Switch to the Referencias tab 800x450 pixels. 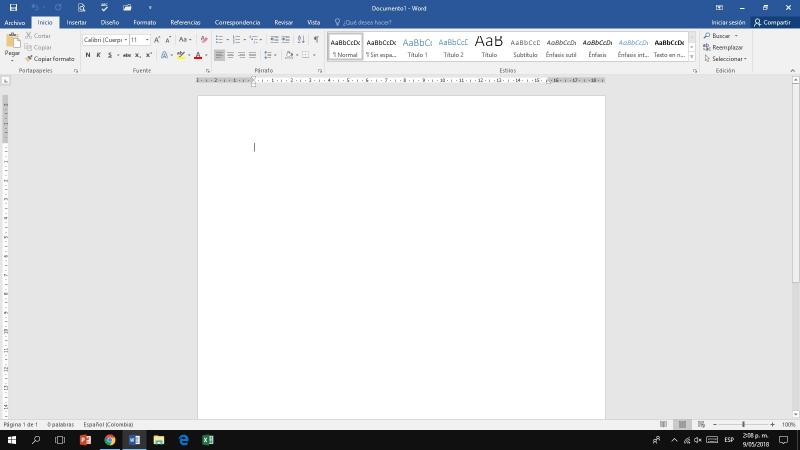pyautogui.click(x=185, y=22)
